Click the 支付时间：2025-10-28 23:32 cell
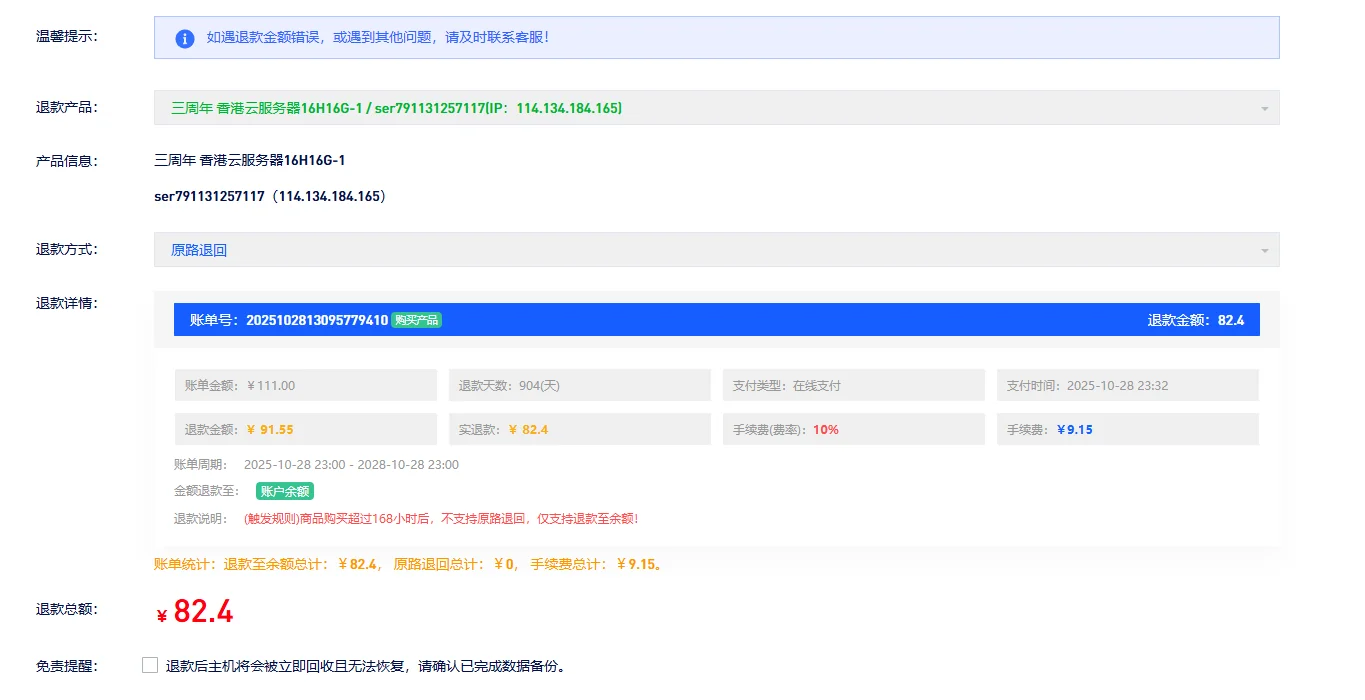Image resolution: width=1365 pixels, height=700 pixels. [1127, 385]
